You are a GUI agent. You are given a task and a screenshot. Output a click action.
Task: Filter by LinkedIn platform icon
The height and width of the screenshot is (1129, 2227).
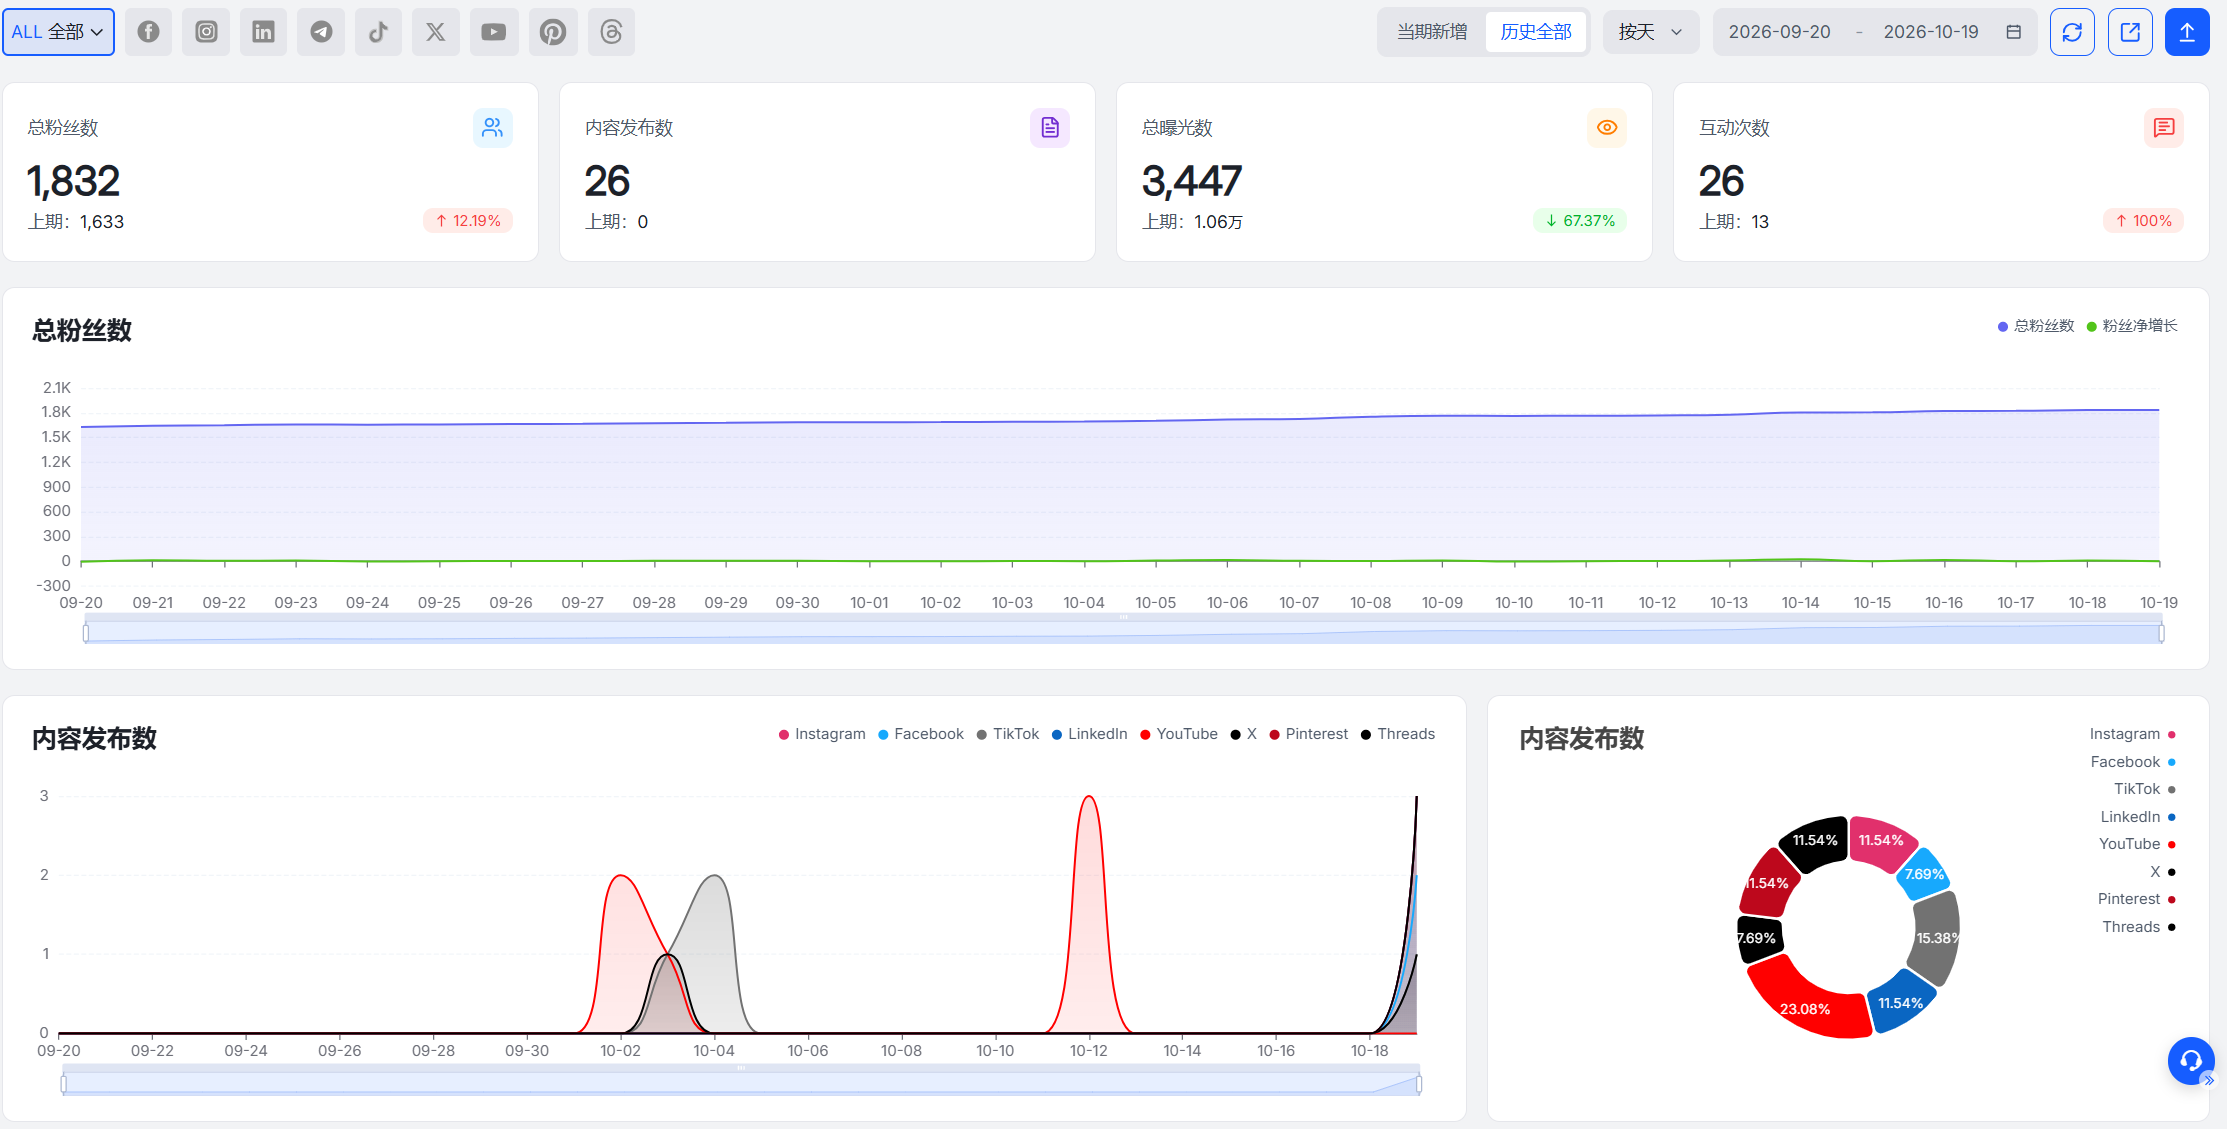point(263,32)
